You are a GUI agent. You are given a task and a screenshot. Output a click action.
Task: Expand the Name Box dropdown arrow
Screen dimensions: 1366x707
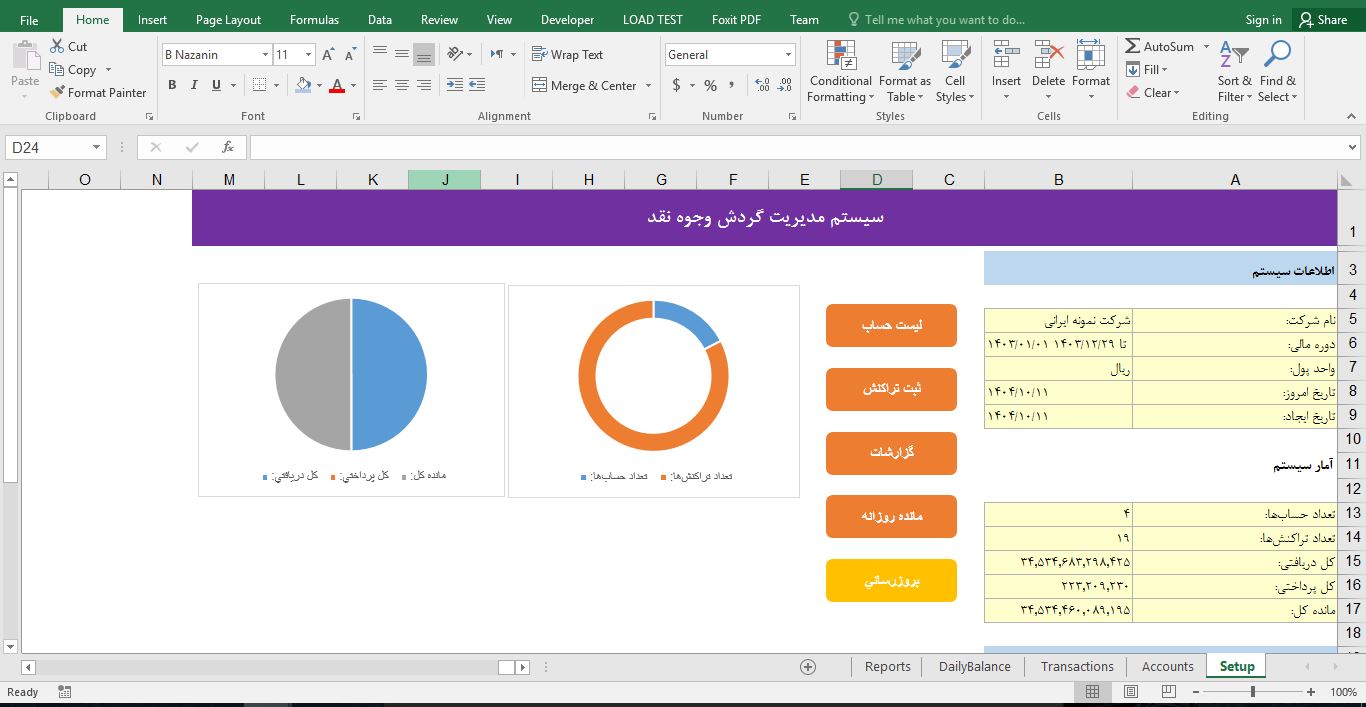(97, 148)
